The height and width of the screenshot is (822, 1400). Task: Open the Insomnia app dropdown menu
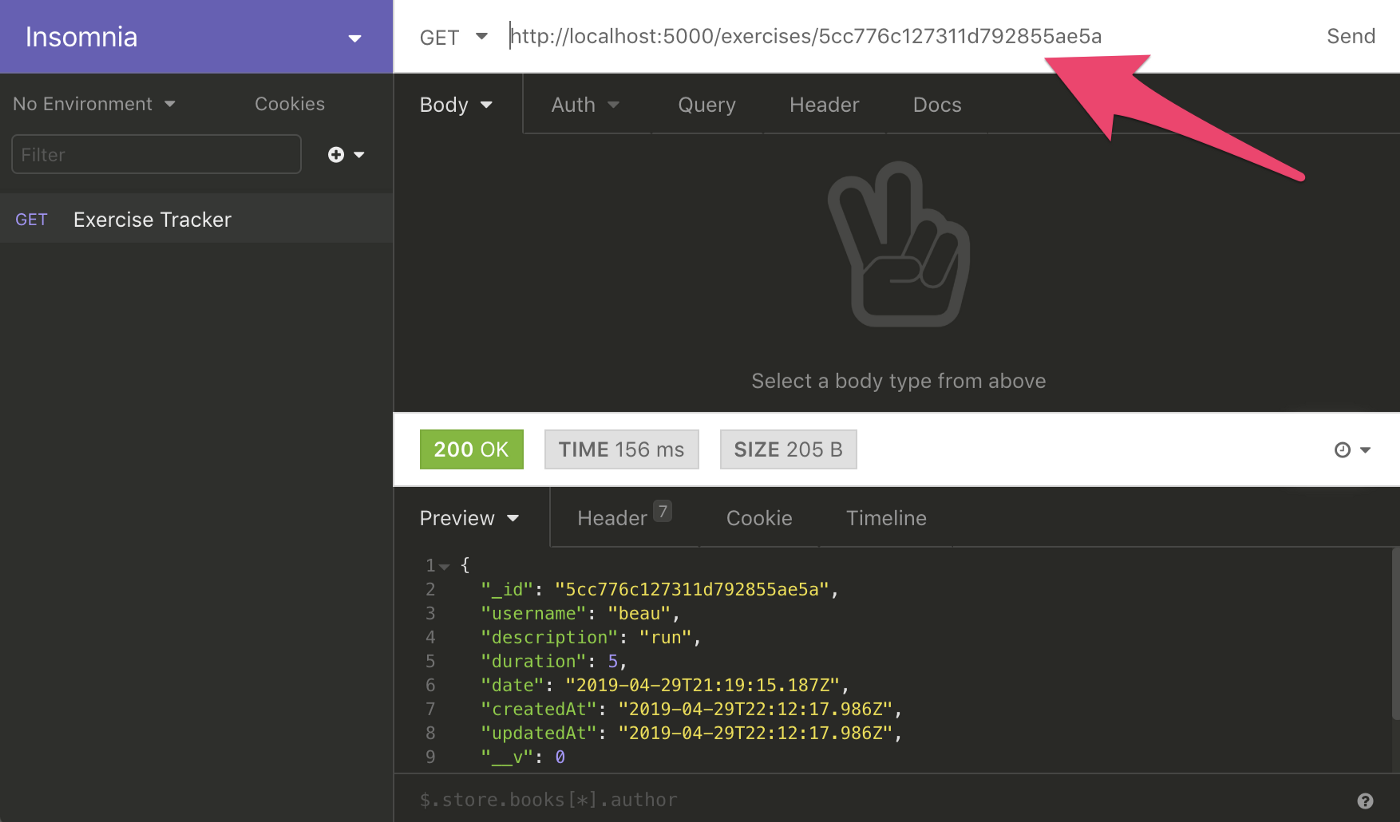[x=354, y=38]
